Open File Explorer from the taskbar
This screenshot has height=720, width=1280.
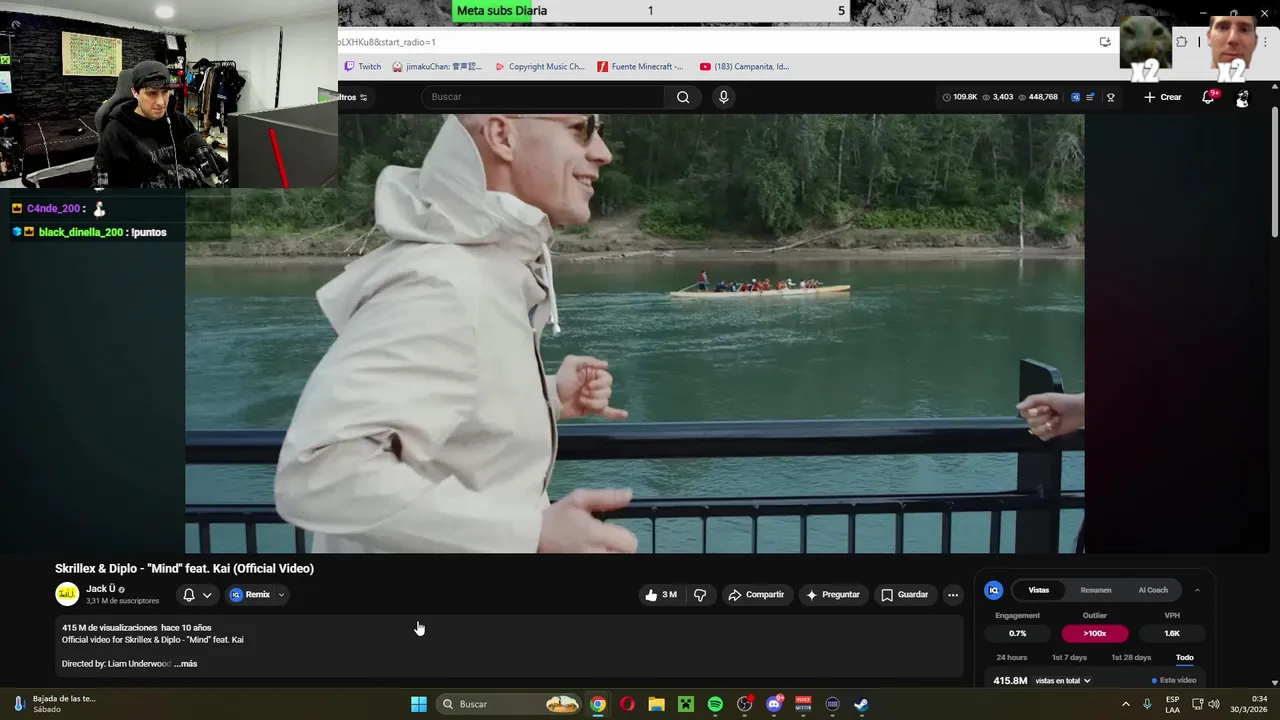[656, 704]
